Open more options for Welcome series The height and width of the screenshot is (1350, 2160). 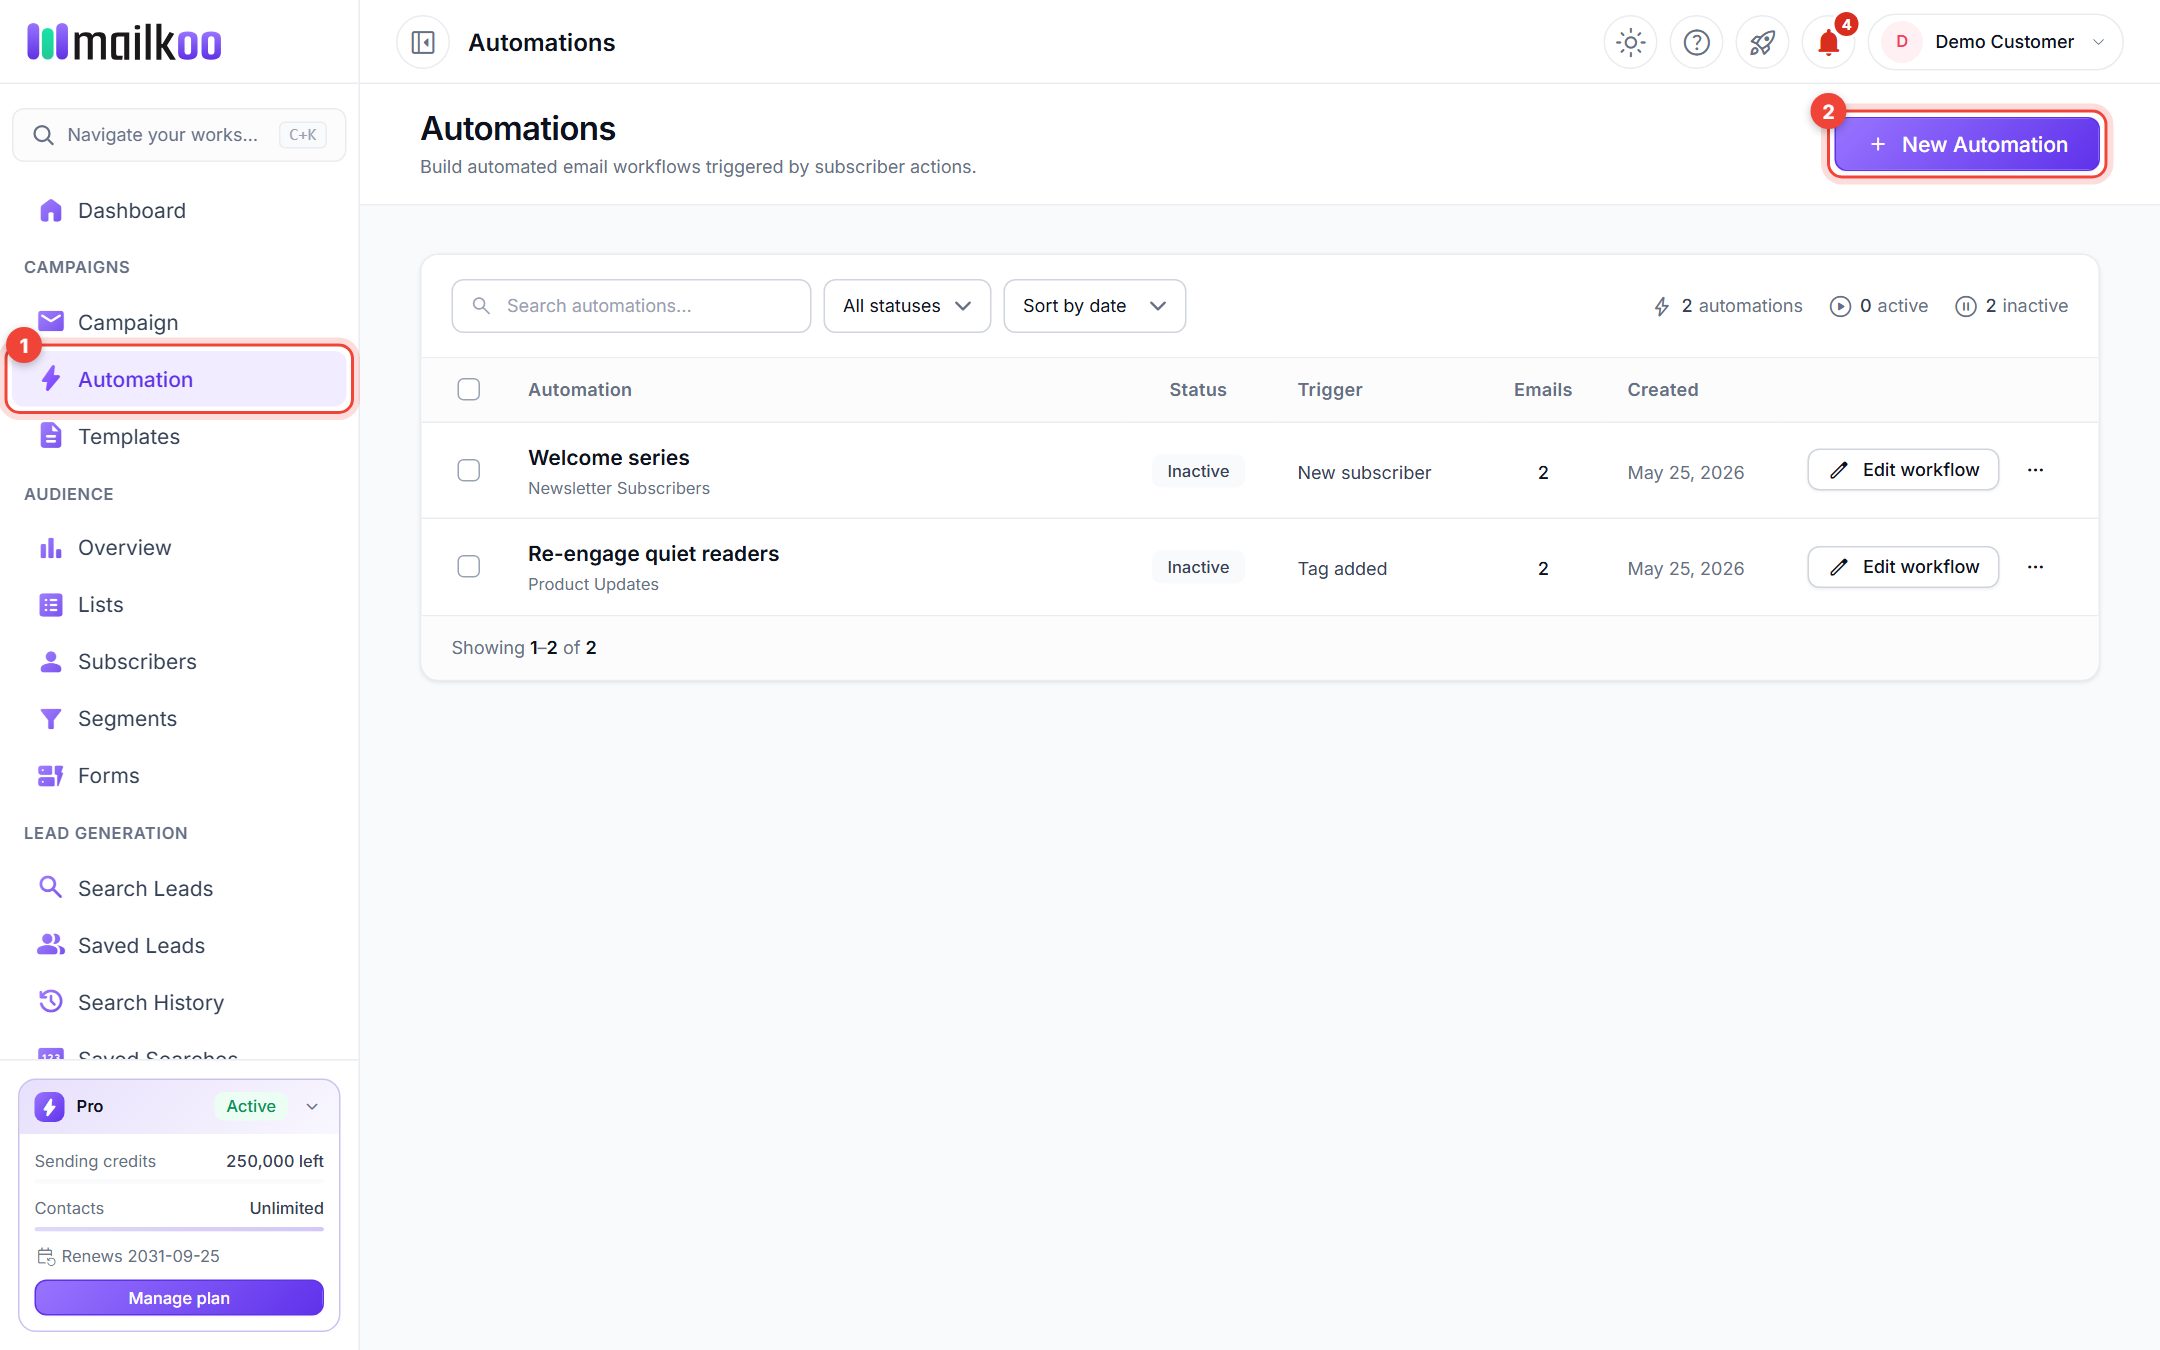click(2035, 470)
